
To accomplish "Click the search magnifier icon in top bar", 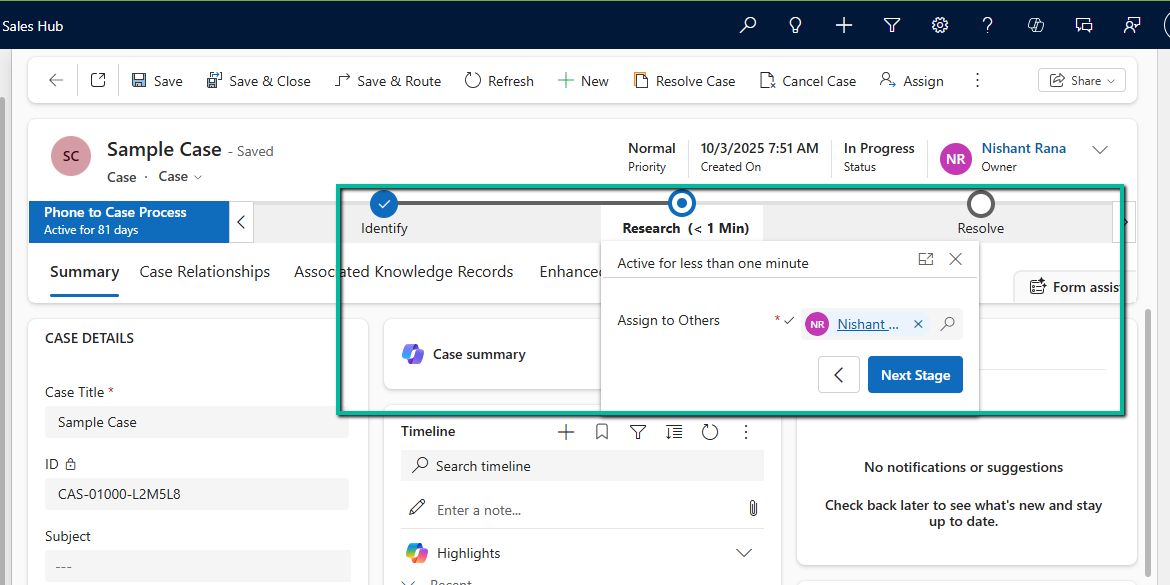I will (748, 25).
